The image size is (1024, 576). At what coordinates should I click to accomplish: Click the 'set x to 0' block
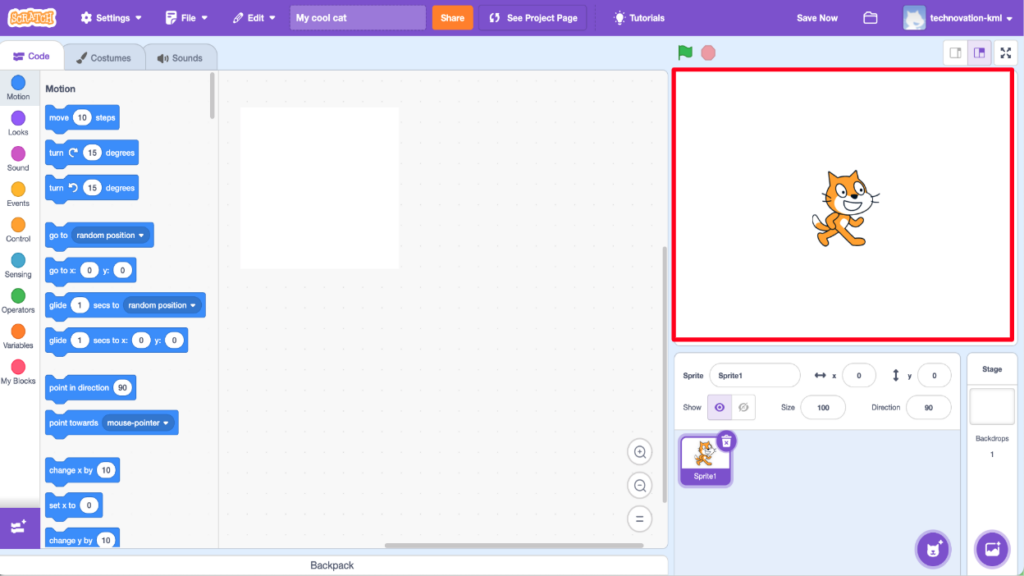pyautogui.click(x=74, y=505)
